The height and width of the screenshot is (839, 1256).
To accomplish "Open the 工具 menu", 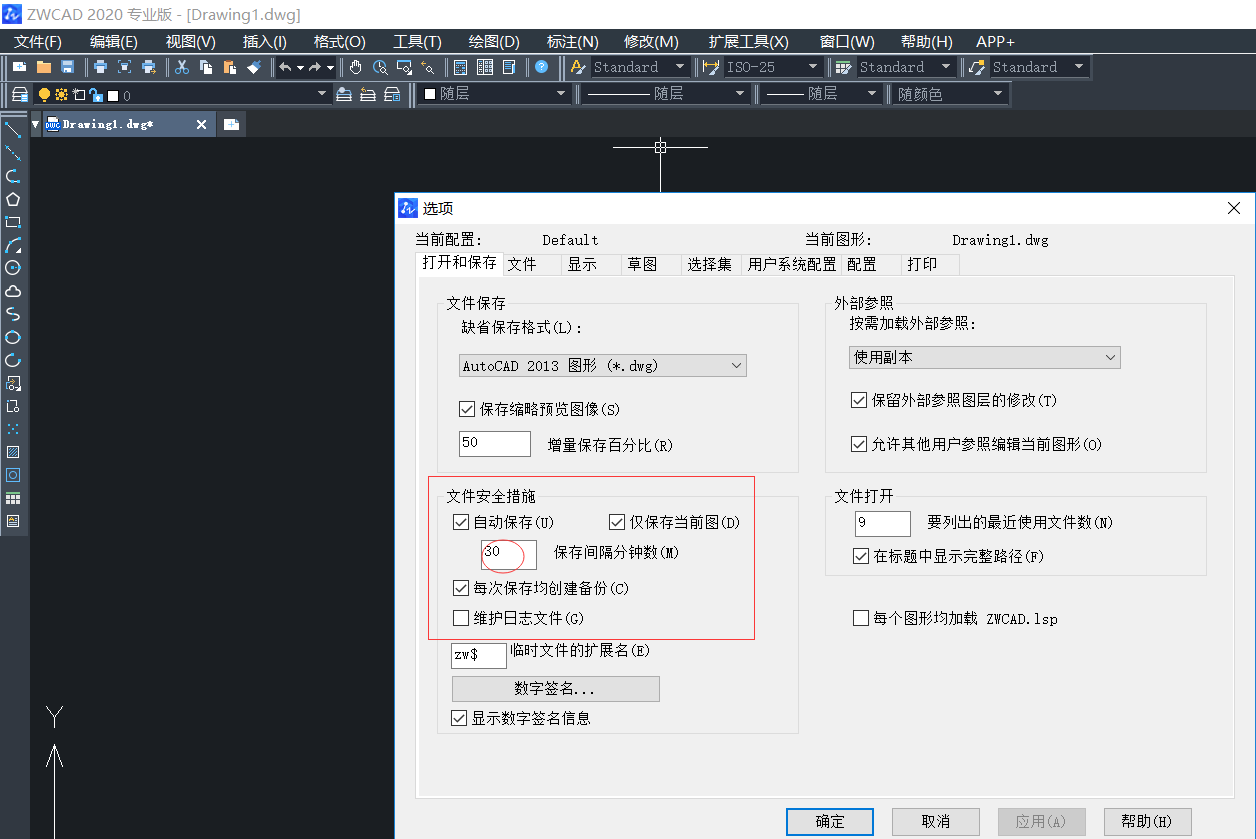I will [416, 41].
